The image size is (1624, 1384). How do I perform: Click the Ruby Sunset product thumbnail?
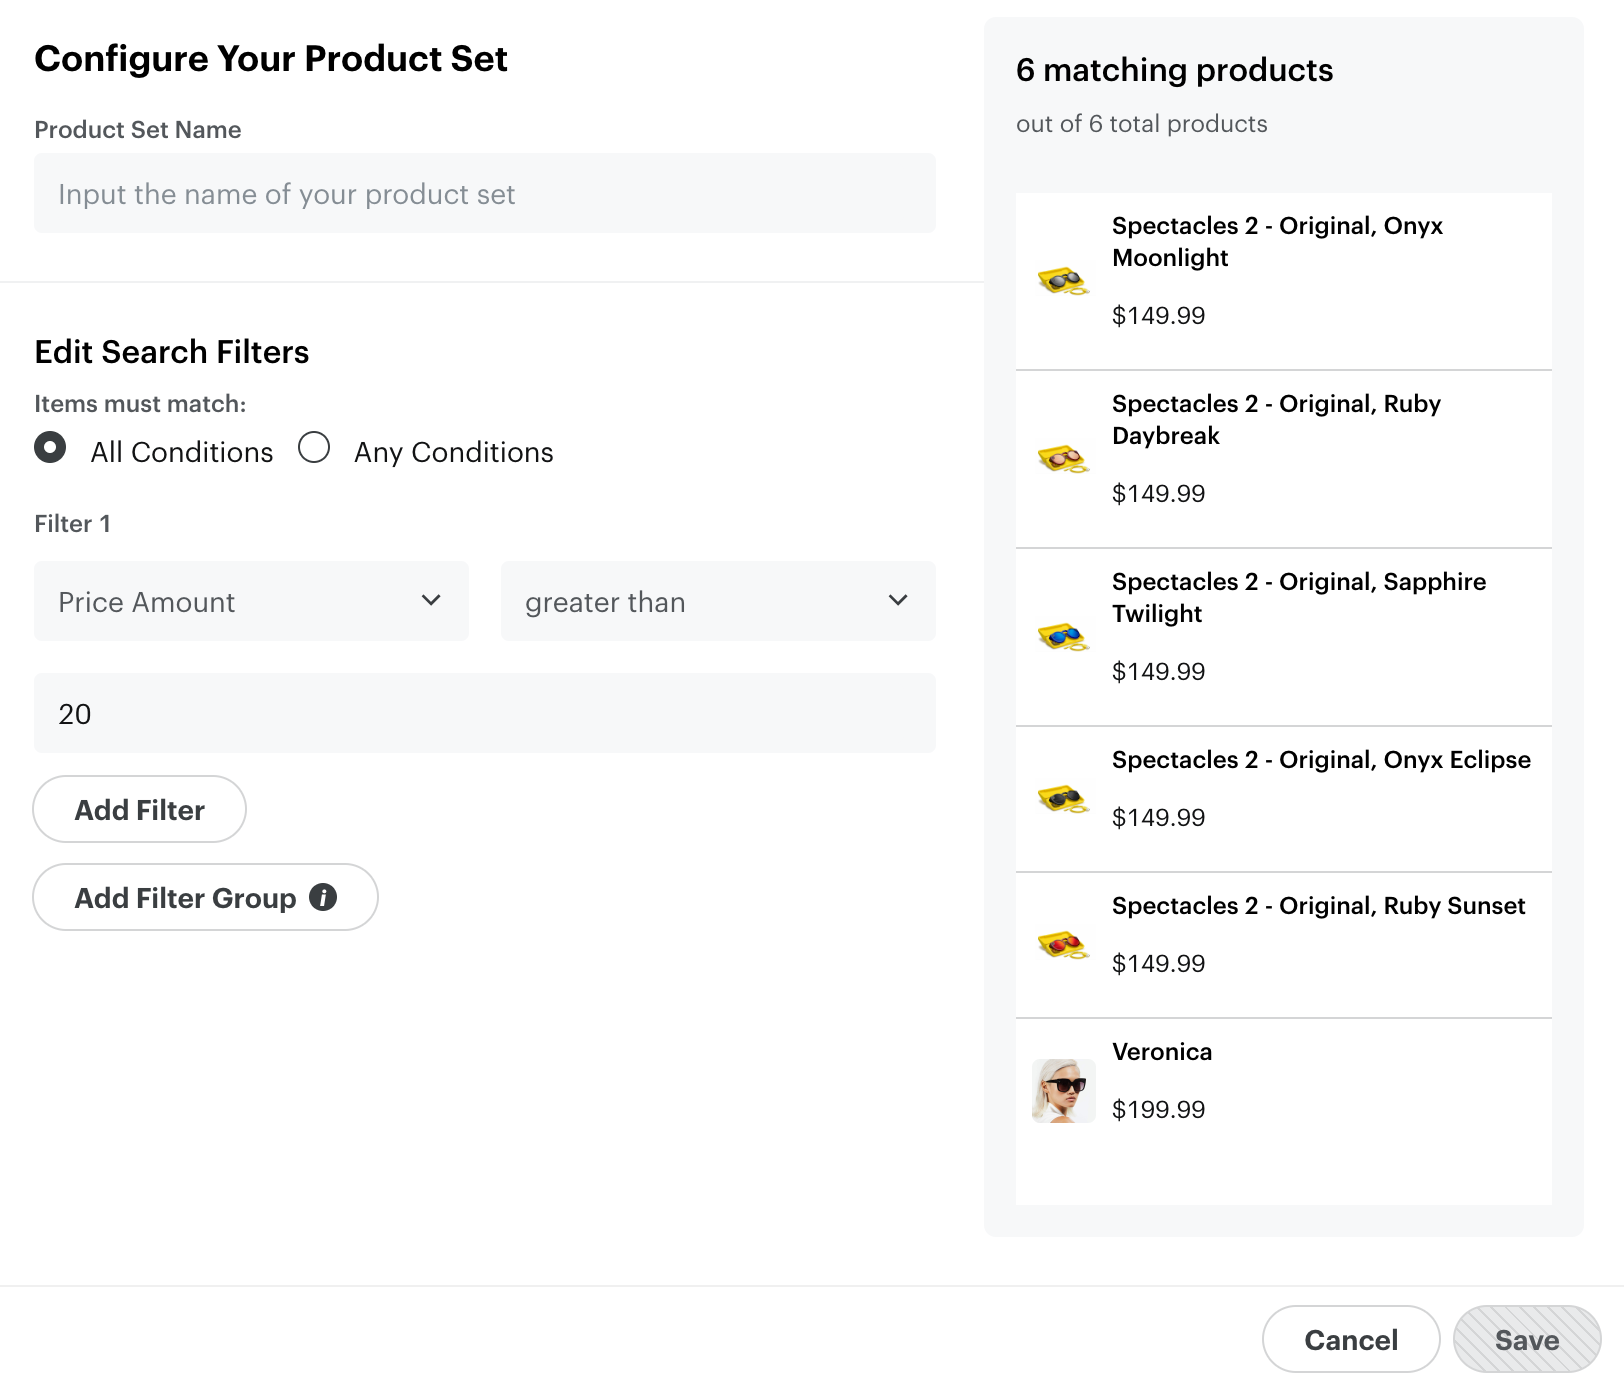click(1062, 945)
